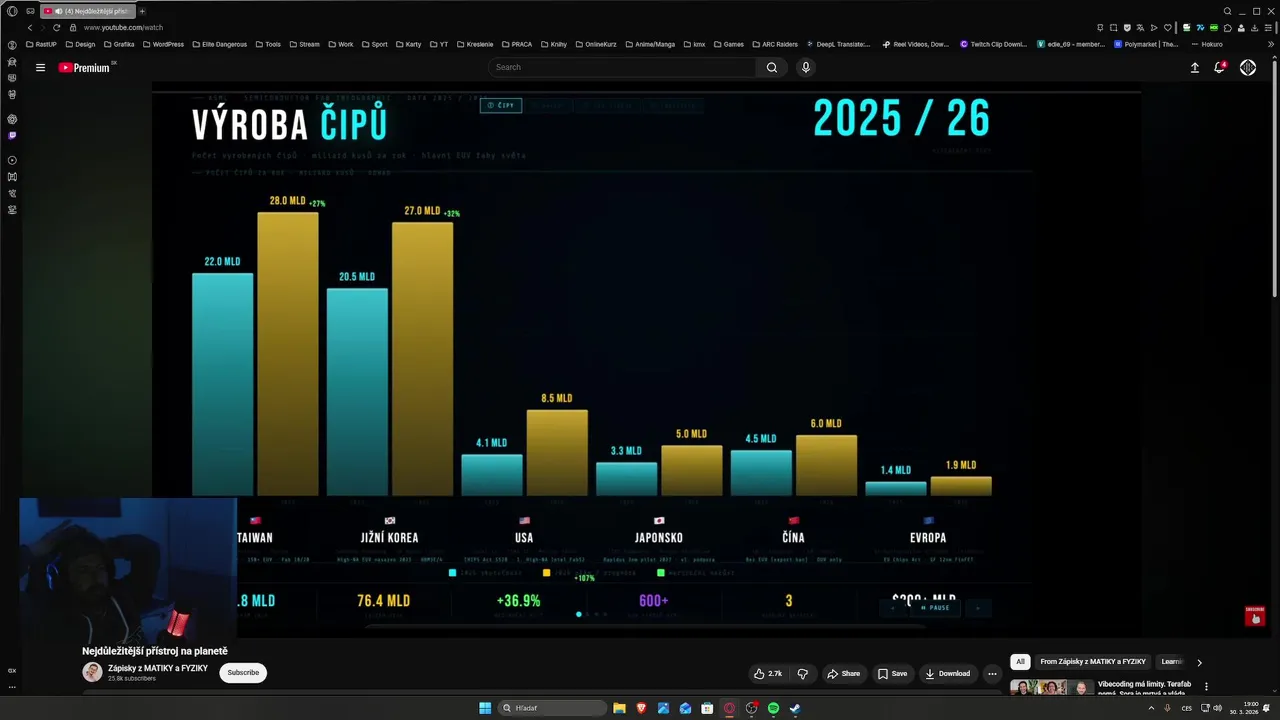Download the video
The image size is (1280, 720).
pyautogui.click(x=947, y=673)
